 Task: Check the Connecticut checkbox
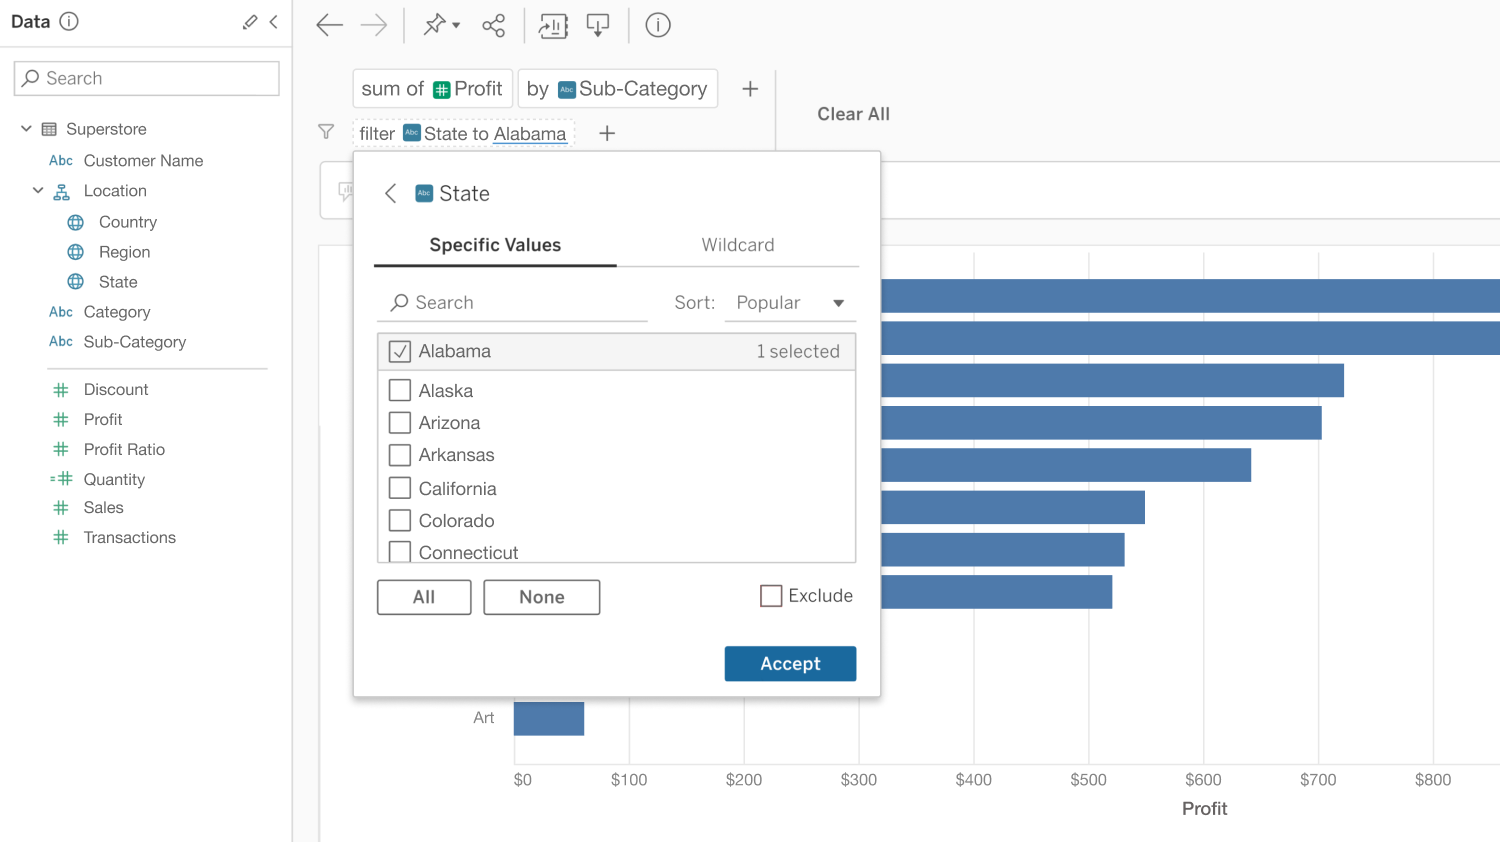pos(400,551)
